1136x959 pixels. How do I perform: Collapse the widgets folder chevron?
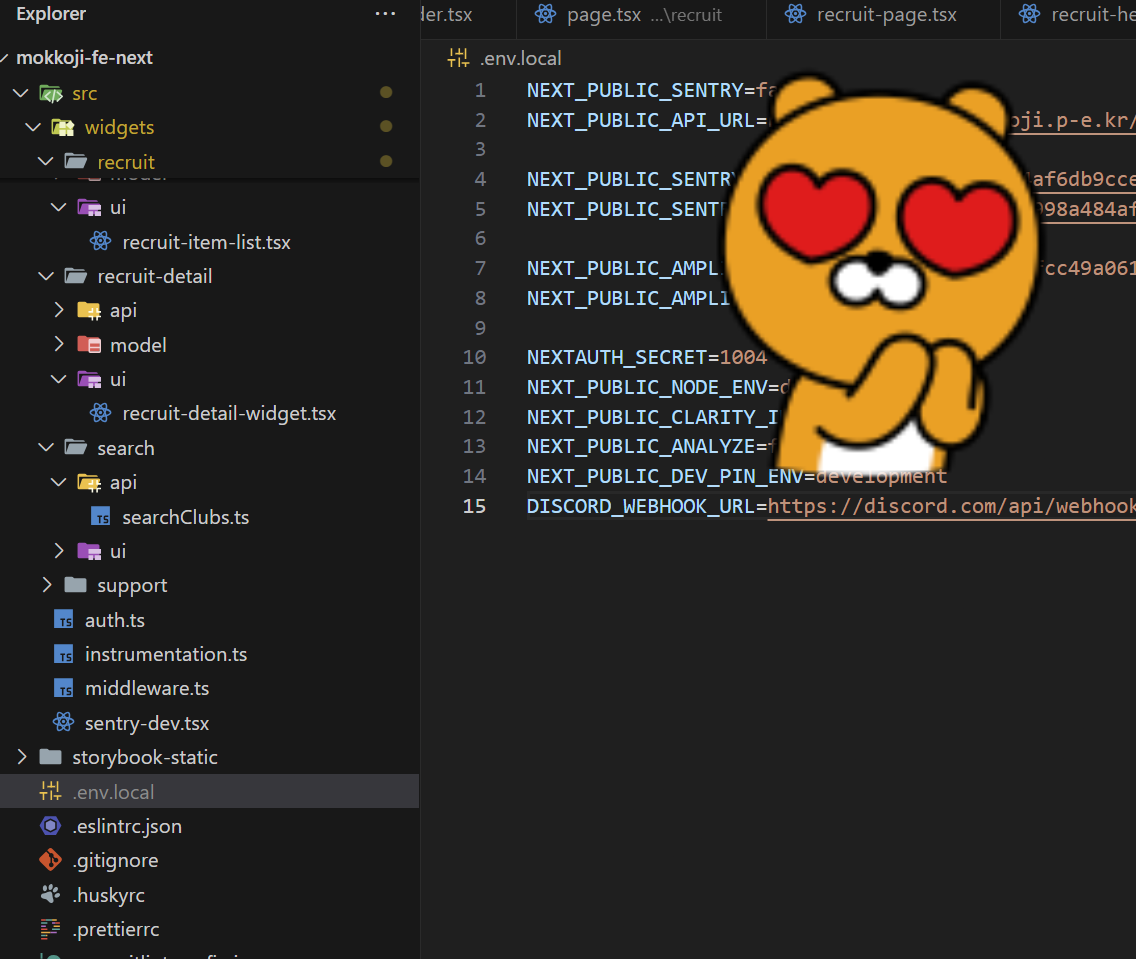pyautogui.click(x=33, y=127)
